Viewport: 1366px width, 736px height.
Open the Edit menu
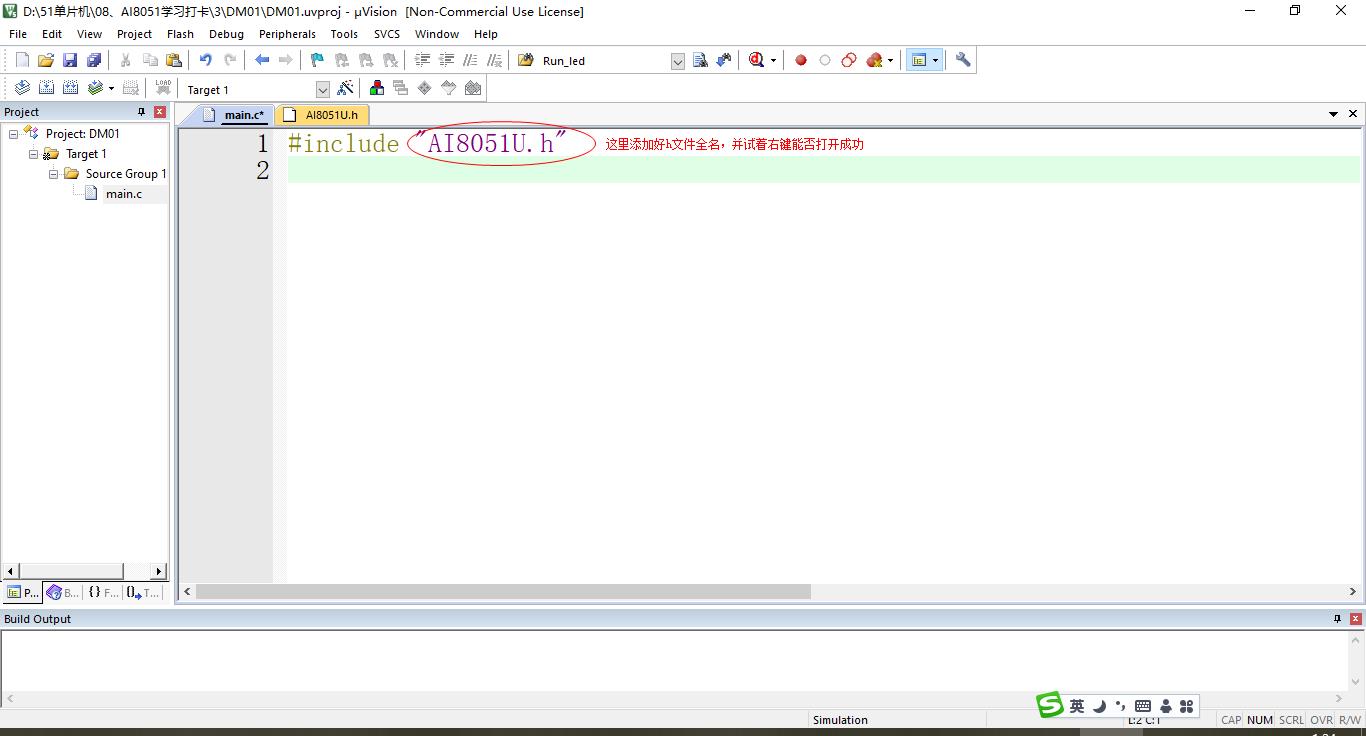(x=52, y=34)
